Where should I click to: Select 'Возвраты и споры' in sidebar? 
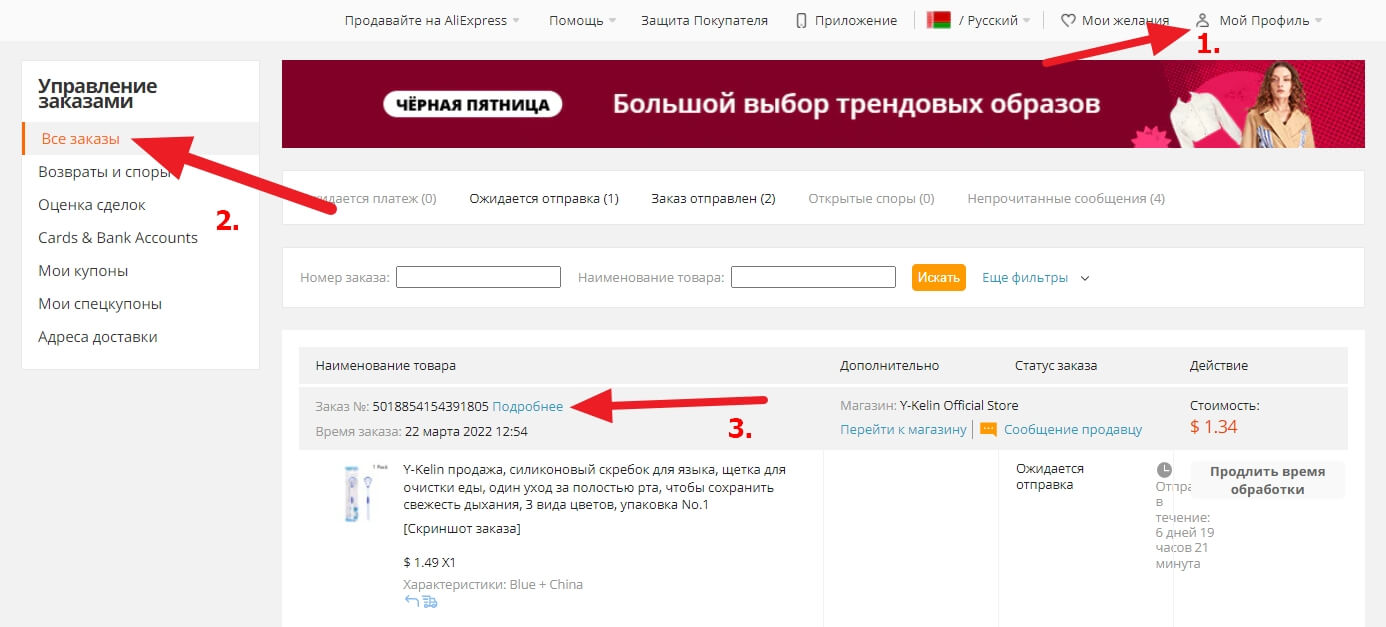click(103, 172)
